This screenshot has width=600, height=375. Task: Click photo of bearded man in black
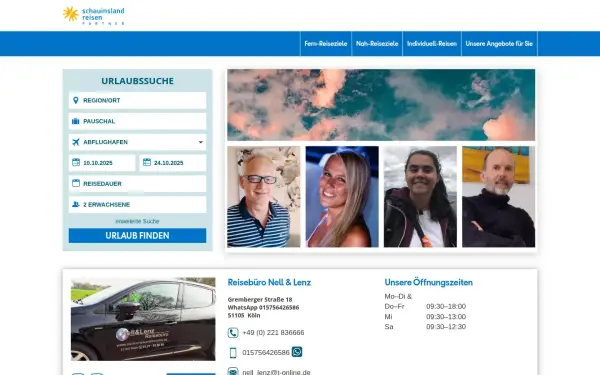[499, 197]
